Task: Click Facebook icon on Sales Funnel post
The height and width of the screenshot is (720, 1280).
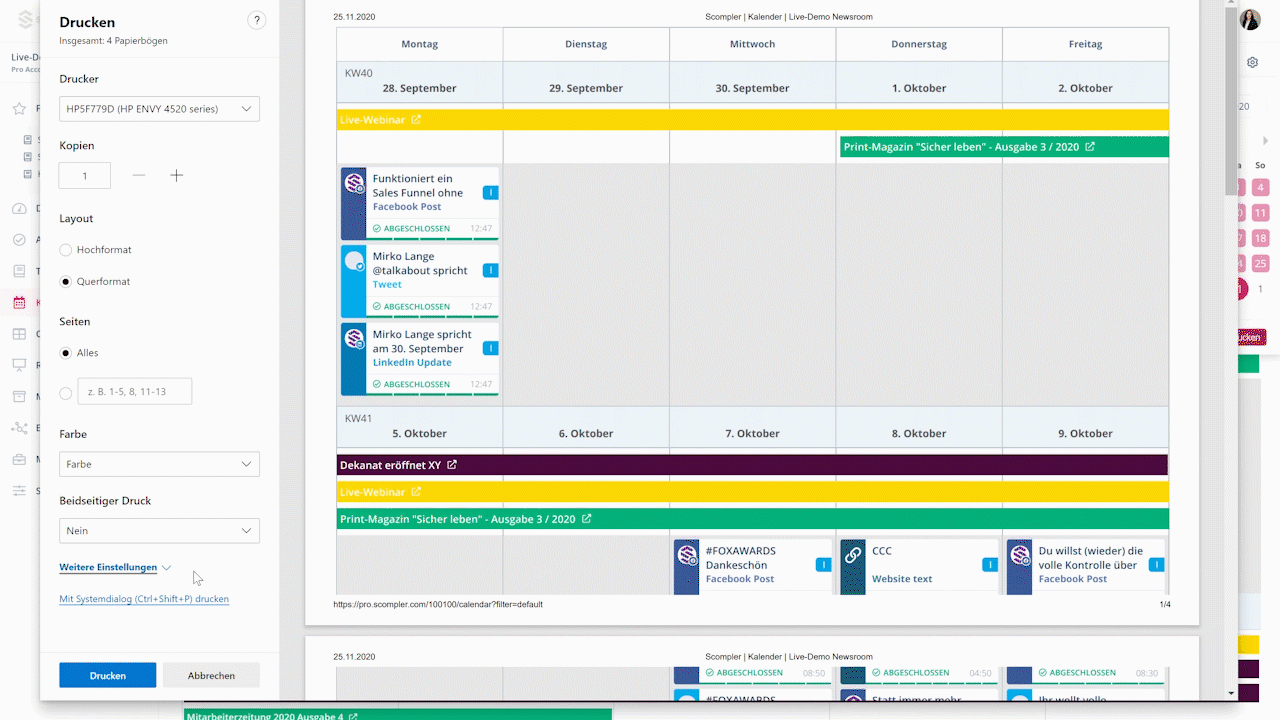Action: point(354,183)
